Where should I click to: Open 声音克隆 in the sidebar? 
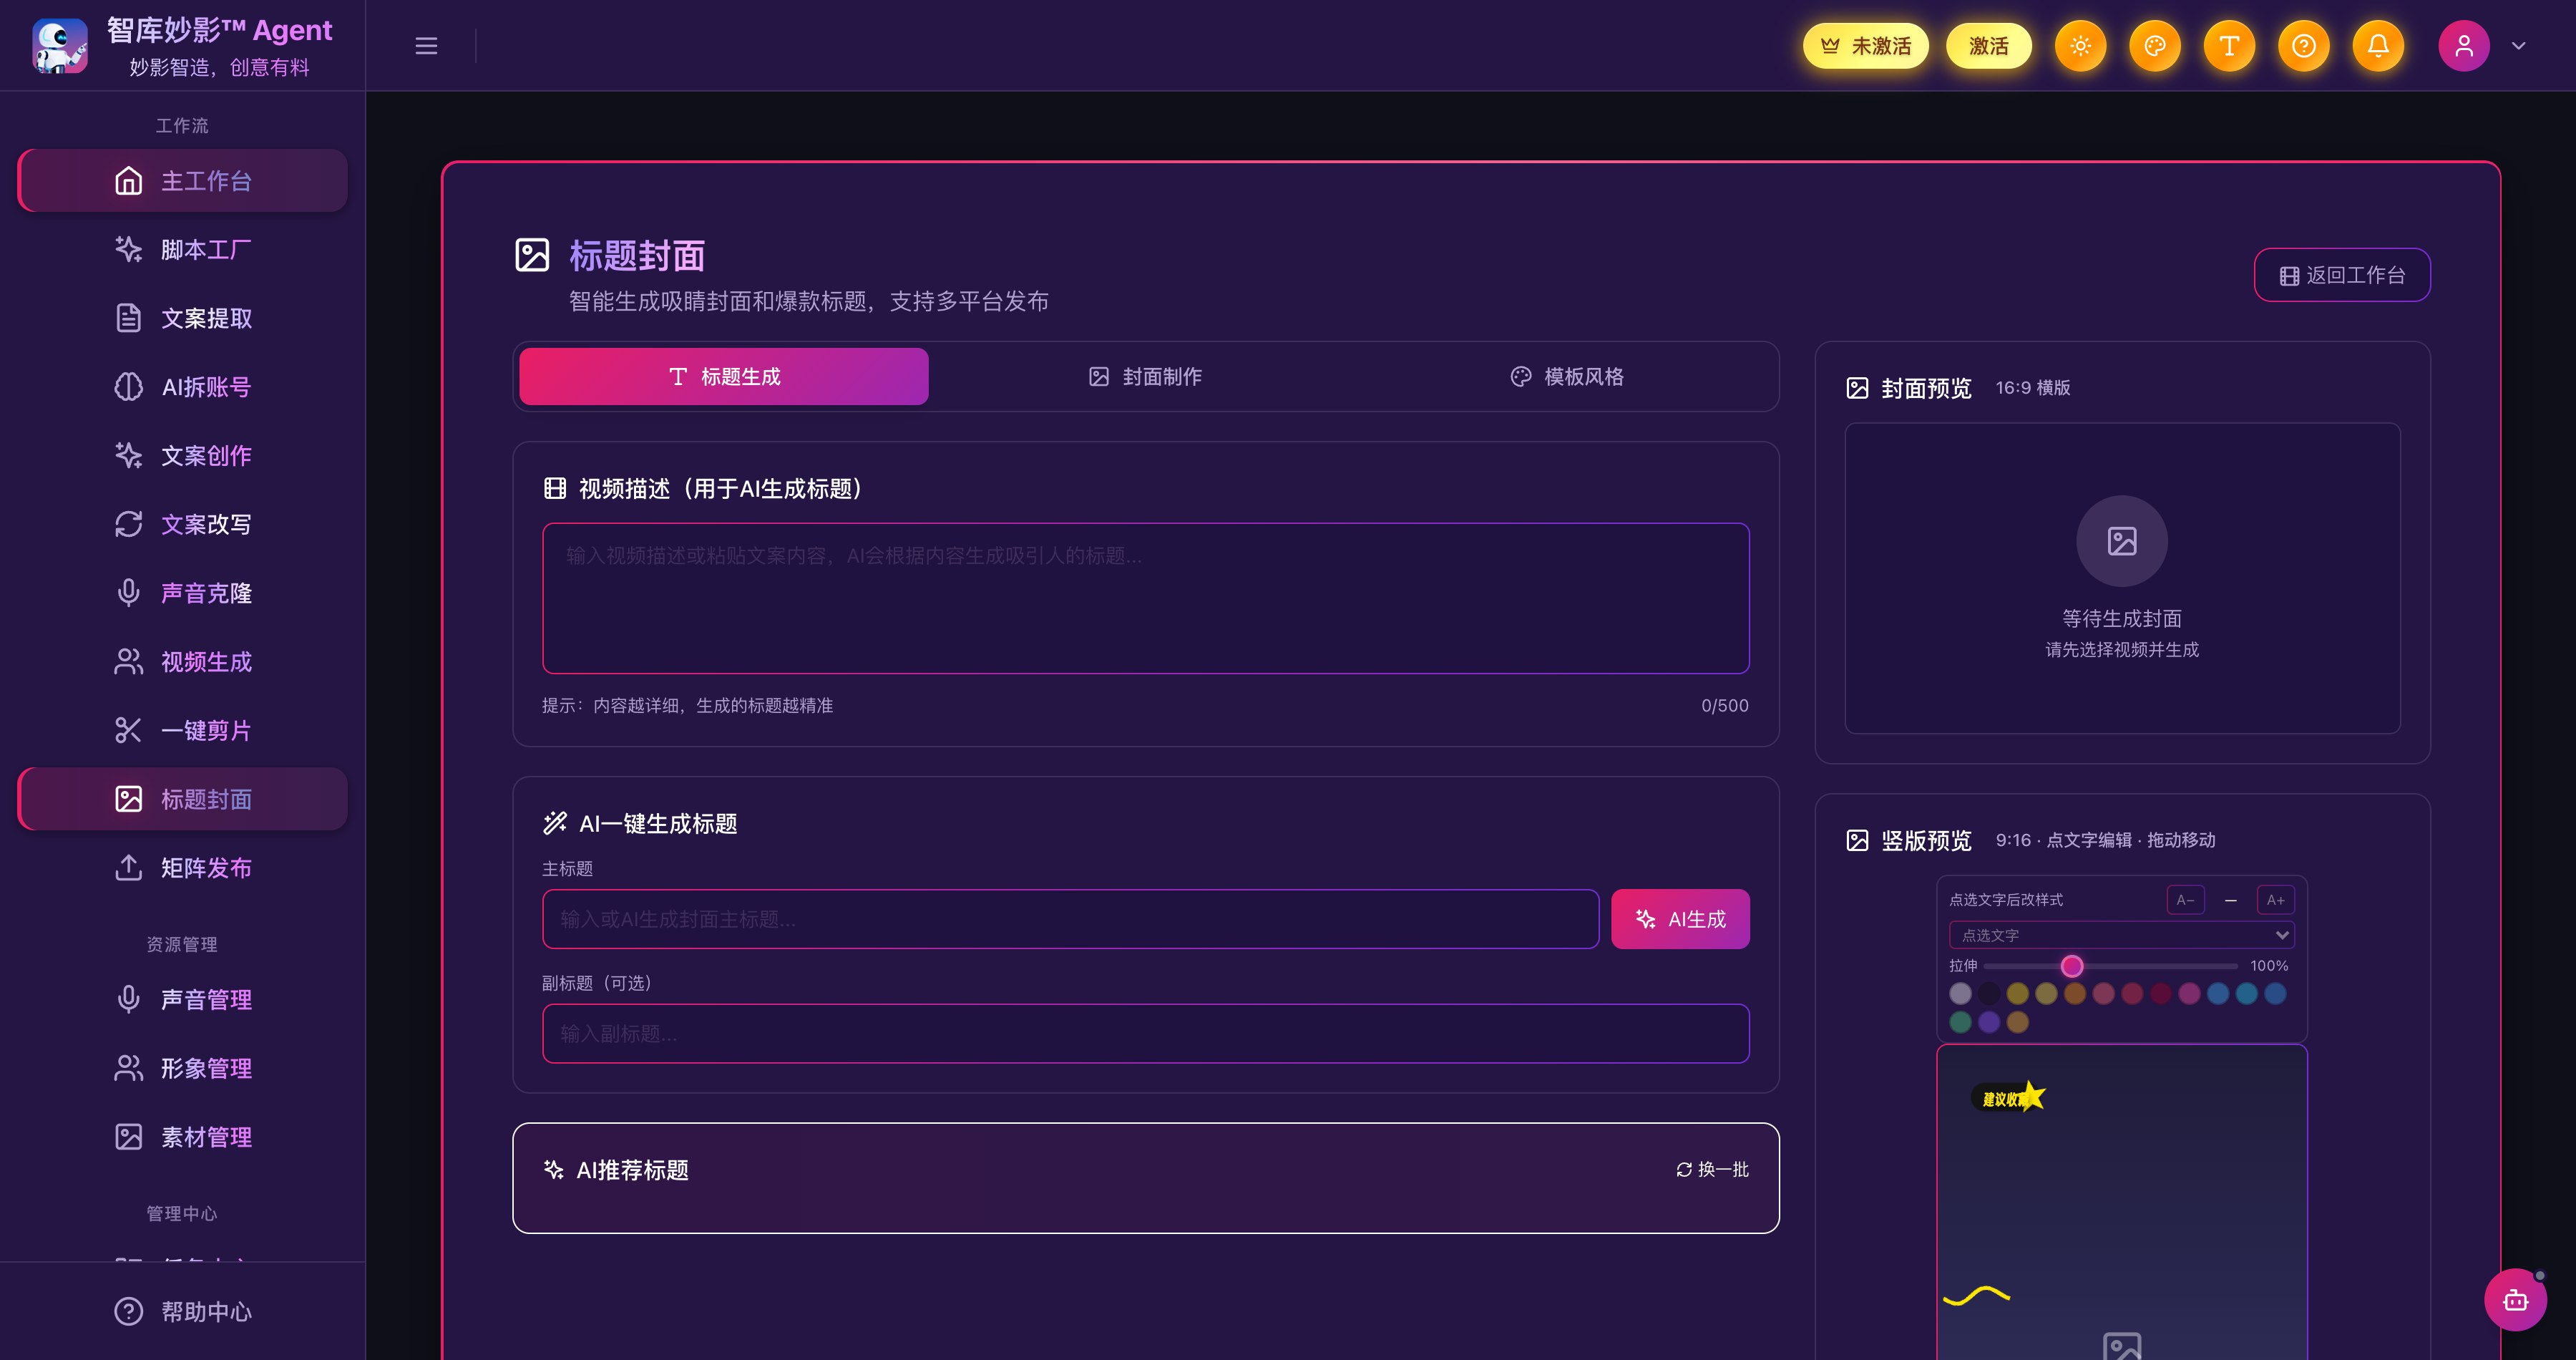[183, 593]
